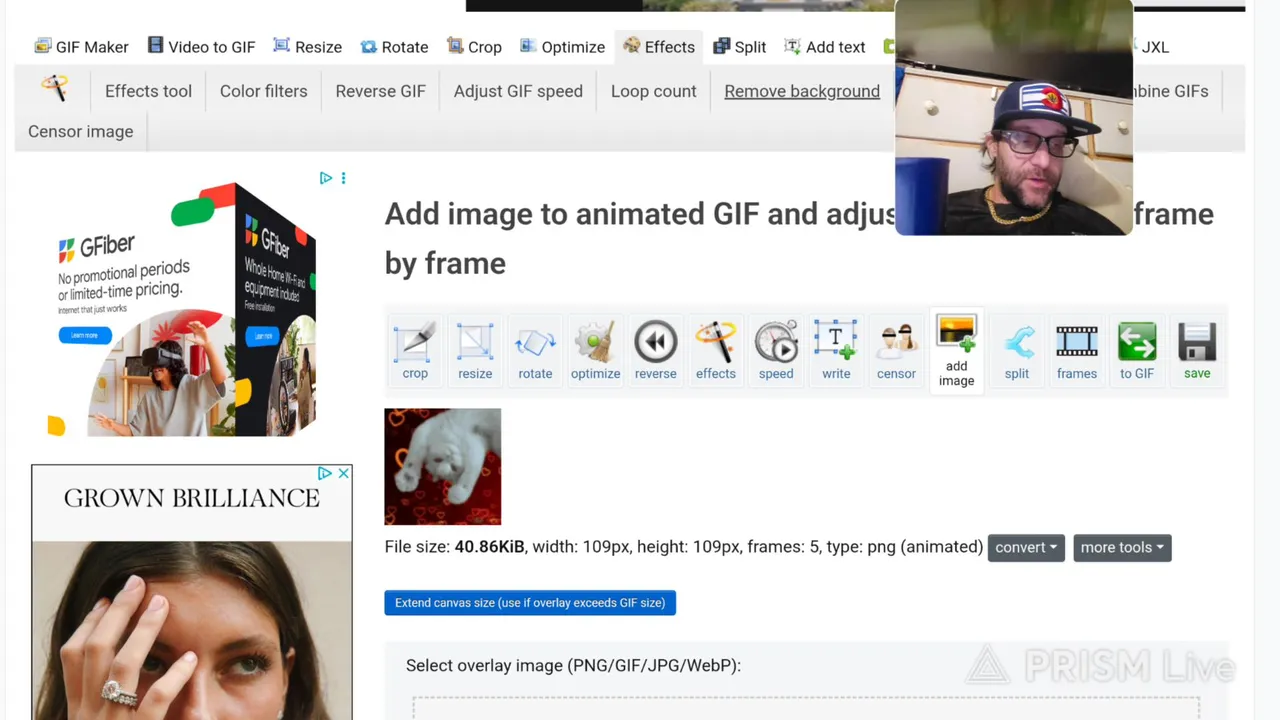Open the Reverse GIF link
Viewport: 1280px width, 720px height.
pyautogui.click(x=381, y=91)
